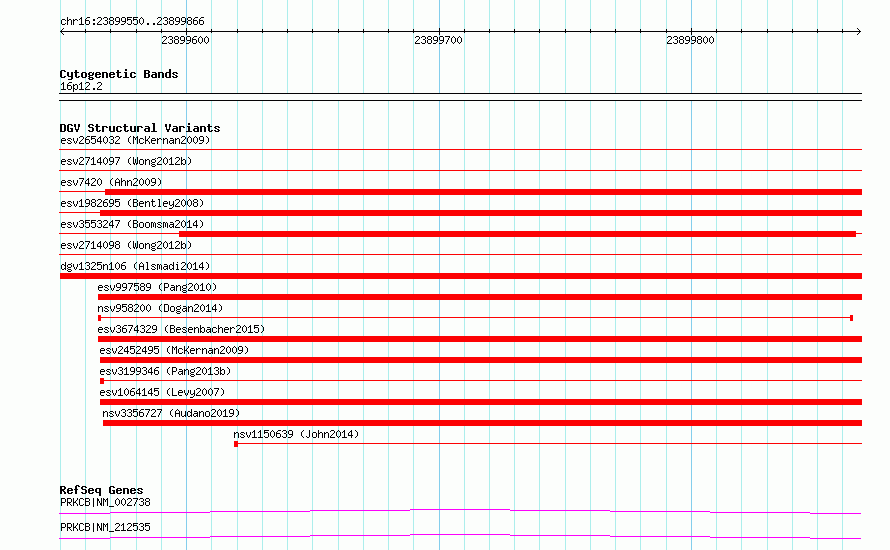
Task: Click the red bar under esv1982695
Action: 481,213
